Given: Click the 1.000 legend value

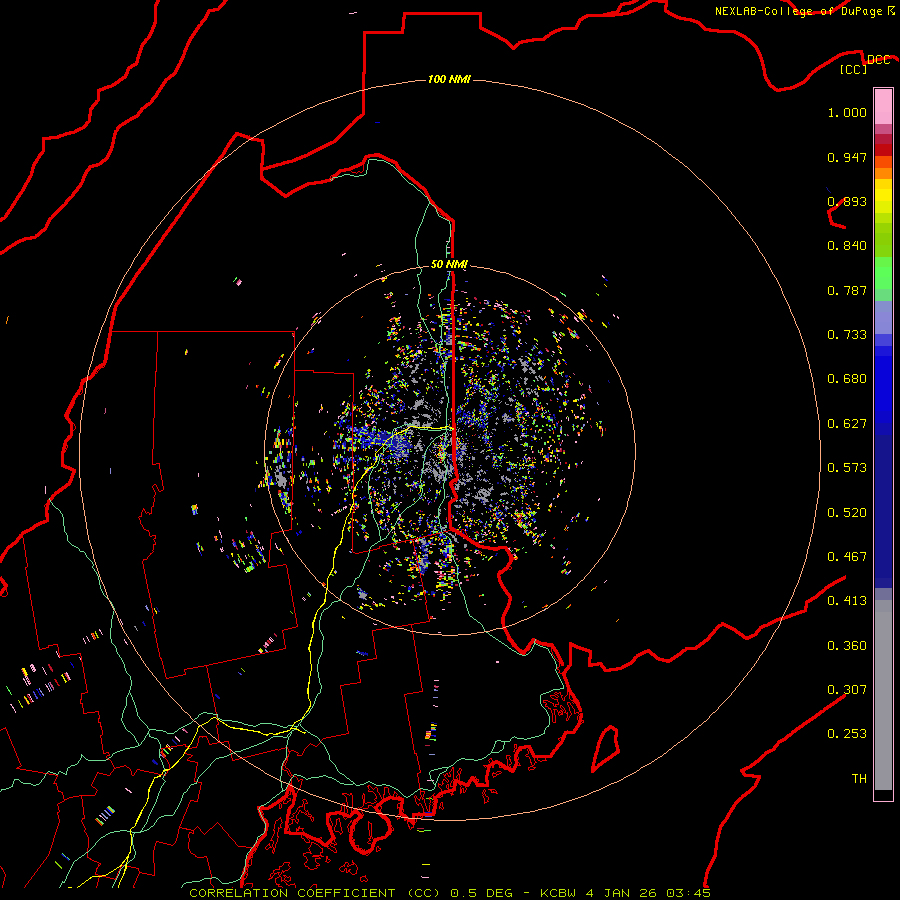Looking at the screenshot, I should 847,112.
